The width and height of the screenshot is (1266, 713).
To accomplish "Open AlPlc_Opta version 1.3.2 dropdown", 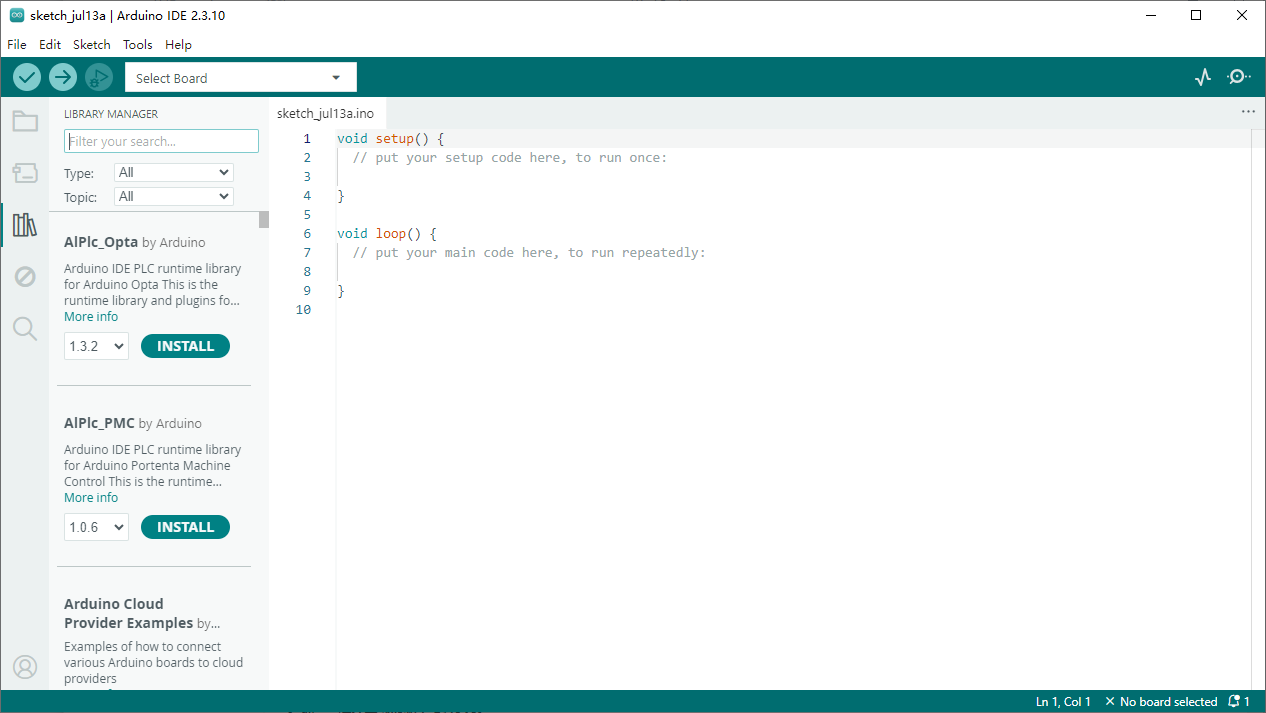I will click(x=97, y=346).
